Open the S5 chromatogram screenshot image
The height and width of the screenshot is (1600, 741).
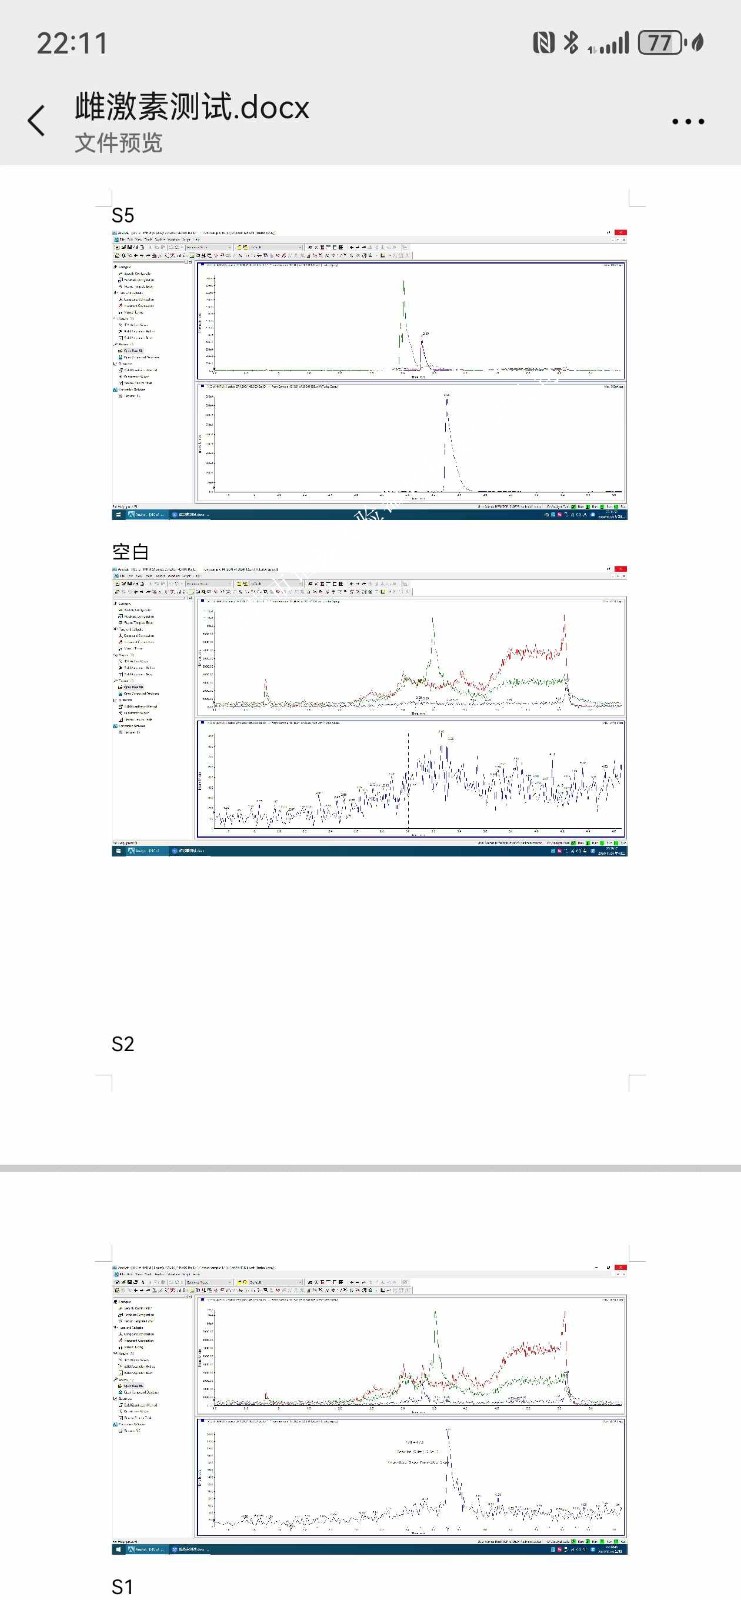tap(369, 375)
